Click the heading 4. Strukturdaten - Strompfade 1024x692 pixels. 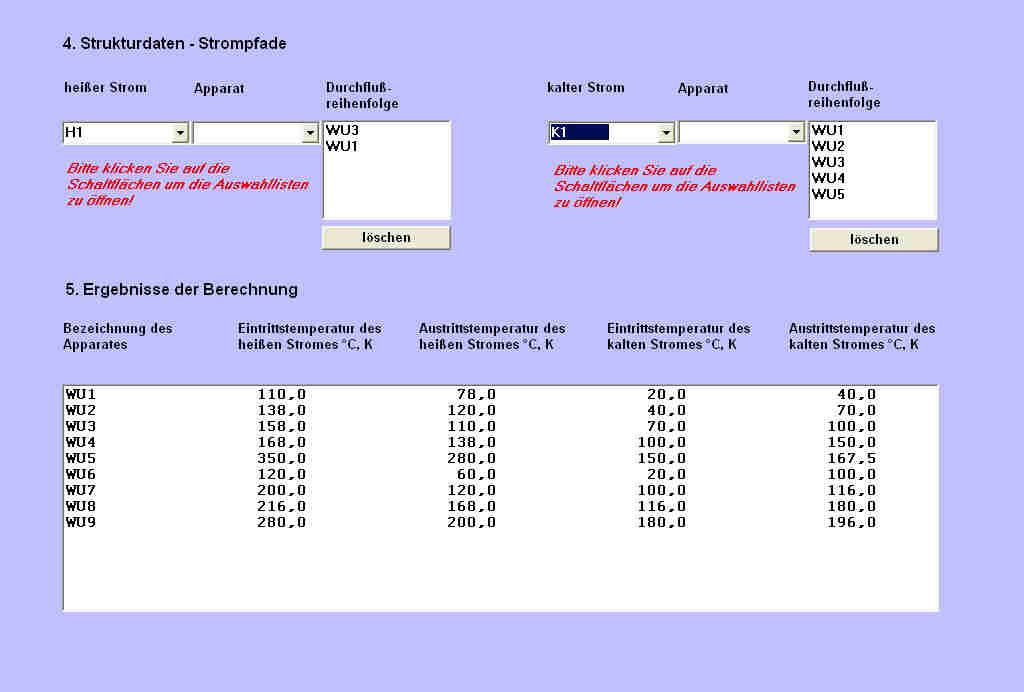click(x=174, y=44)
